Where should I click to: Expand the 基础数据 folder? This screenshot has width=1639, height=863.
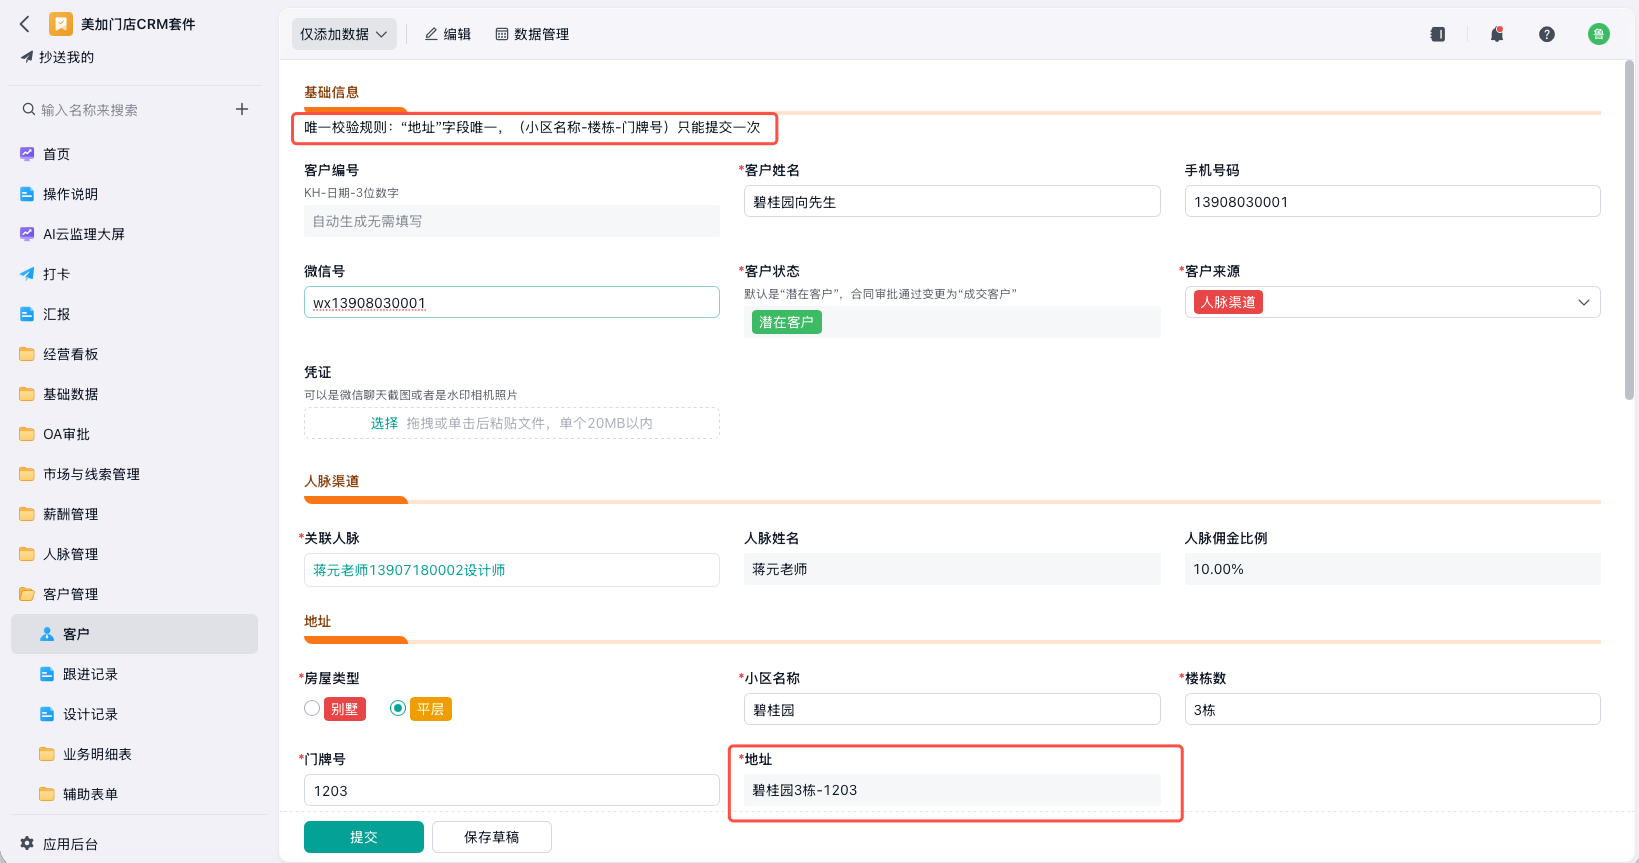click(x=134, y=394)
